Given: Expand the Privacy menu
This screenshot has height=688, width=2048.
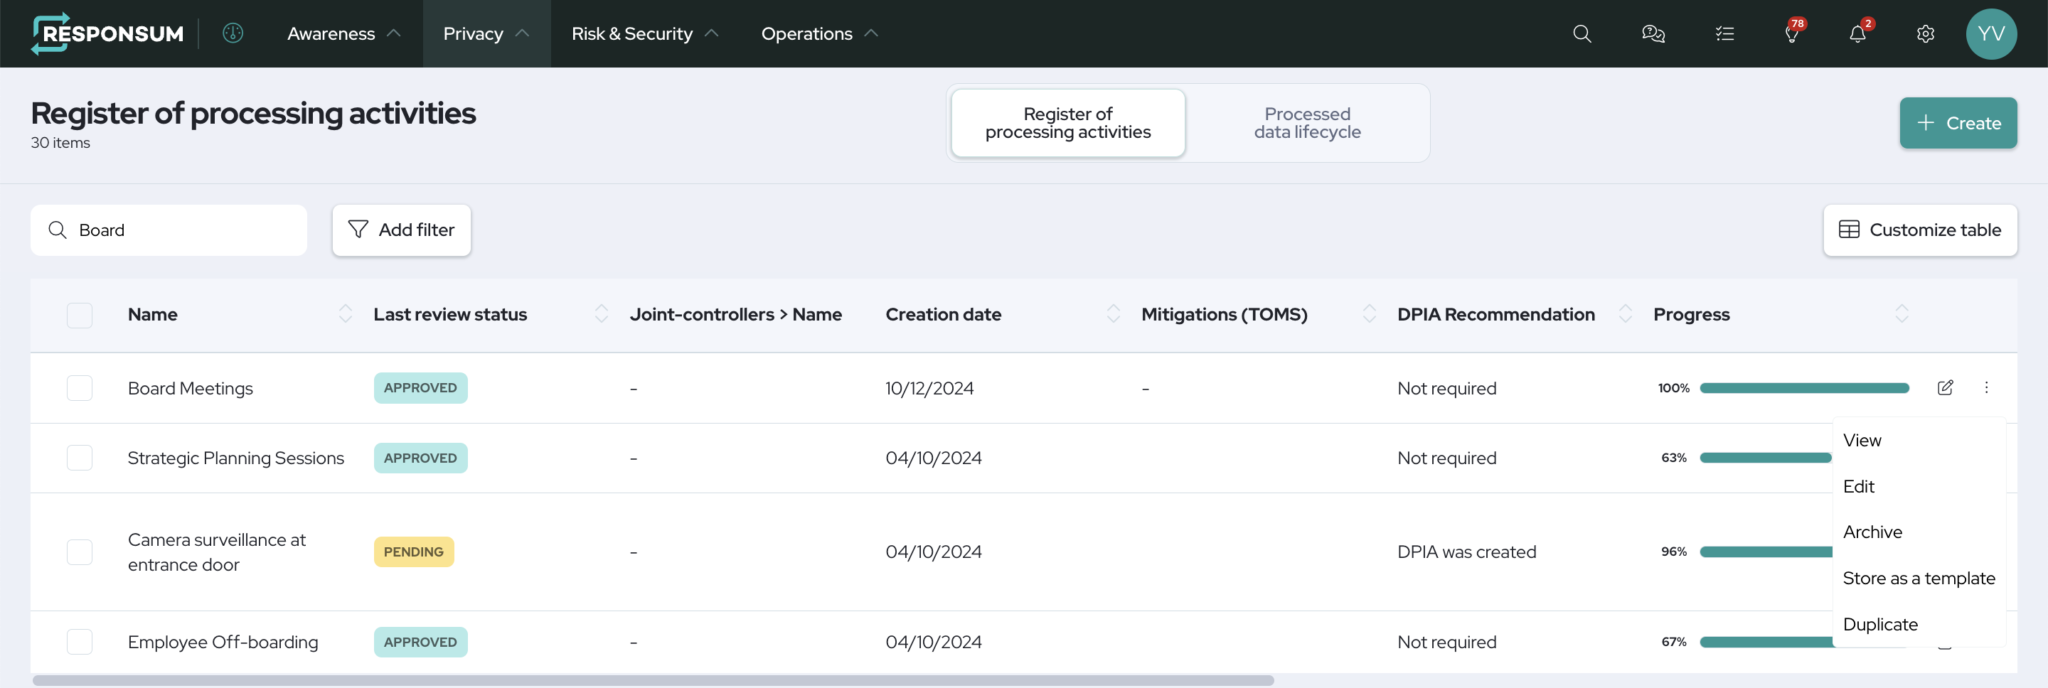Looking at the screenshot, I should tap(486, 34).
